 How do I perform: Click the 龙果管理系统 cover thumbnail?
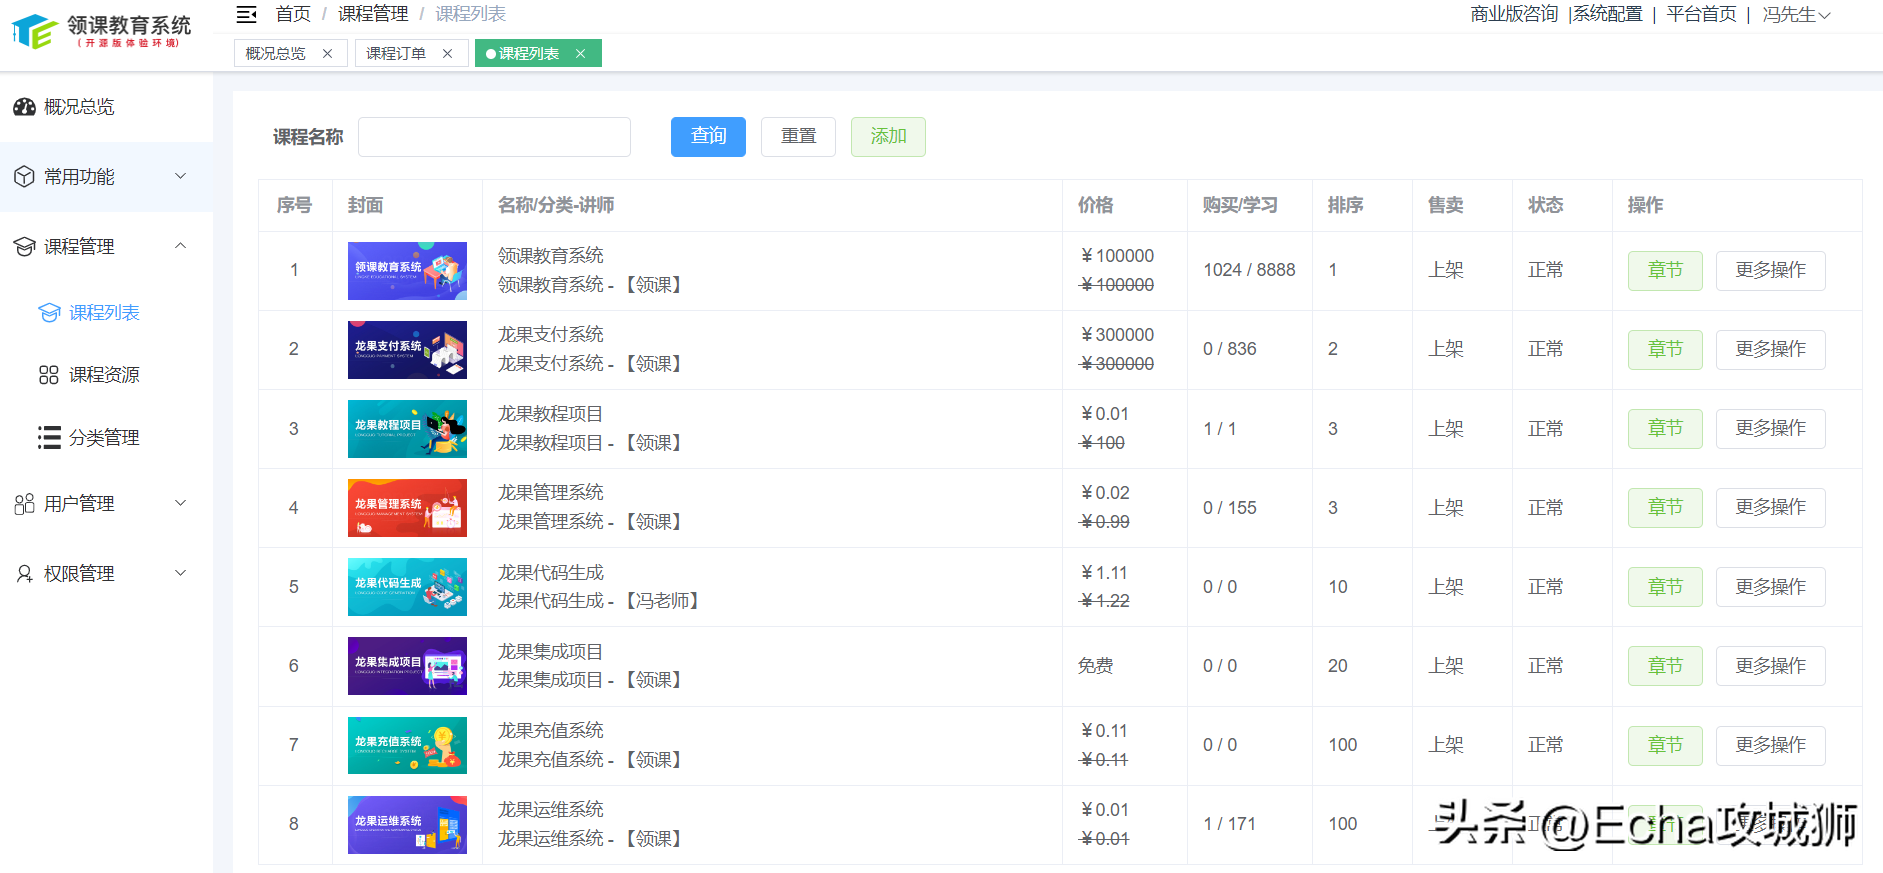[x=407, y=508]
